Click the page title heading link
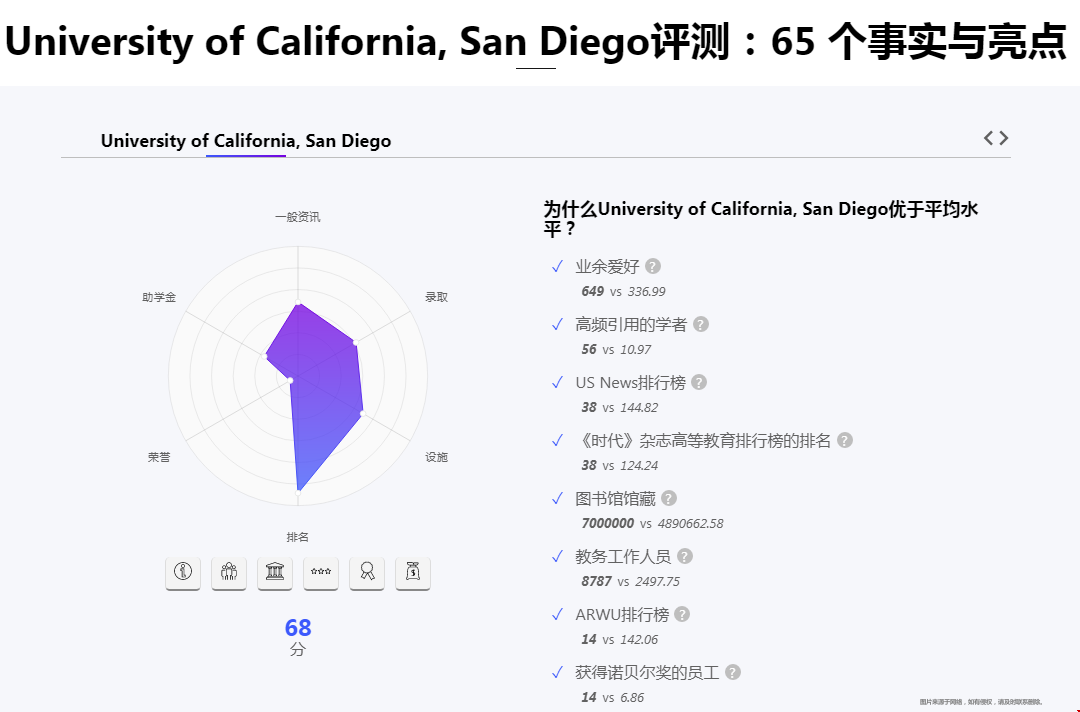1080x712 pixels. coord(540,42)
